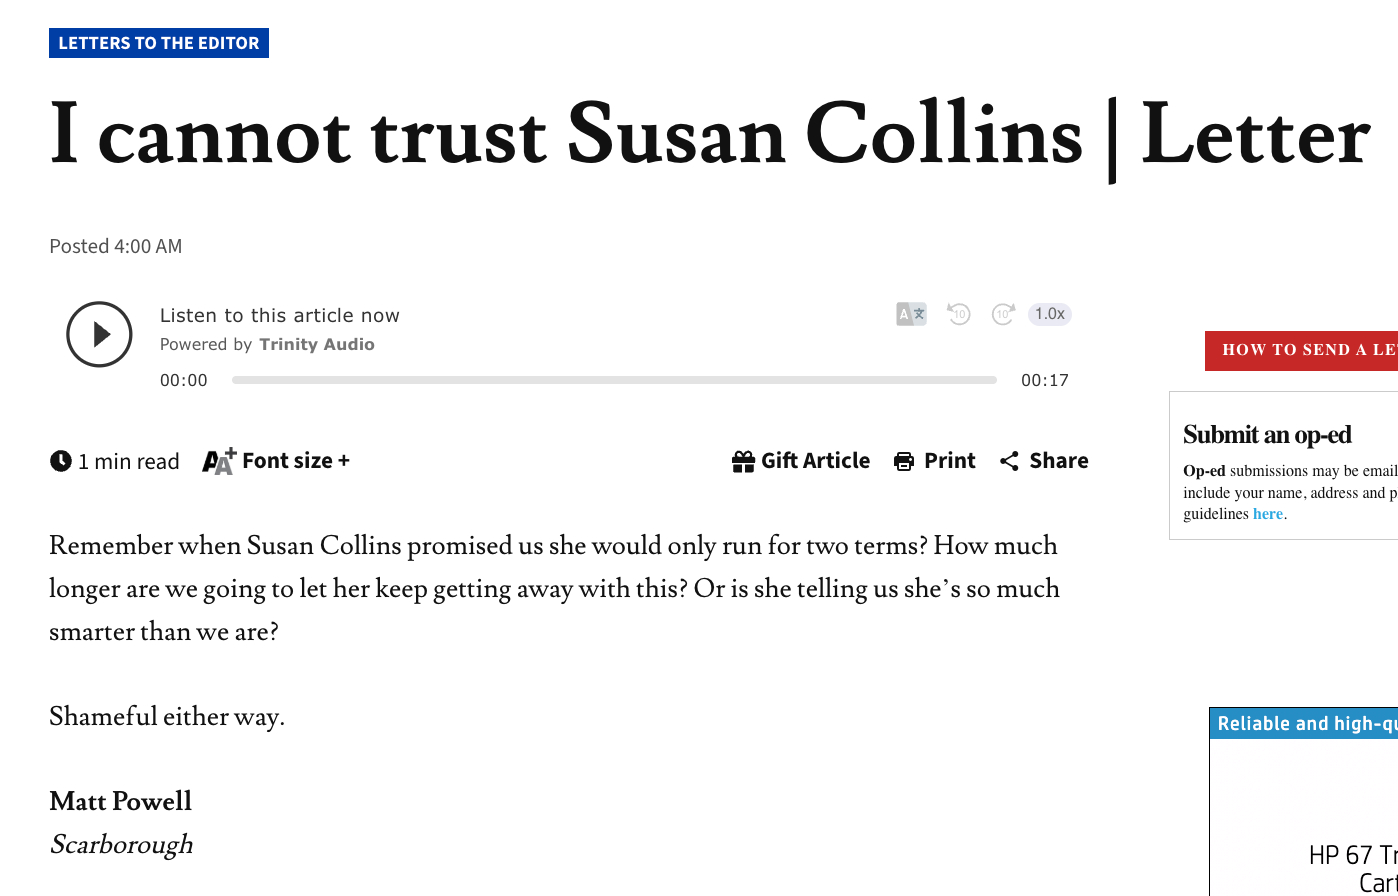
Task: Click the HP 67 ad product text
Action: pyautogui.click(x=1352, y=856)
